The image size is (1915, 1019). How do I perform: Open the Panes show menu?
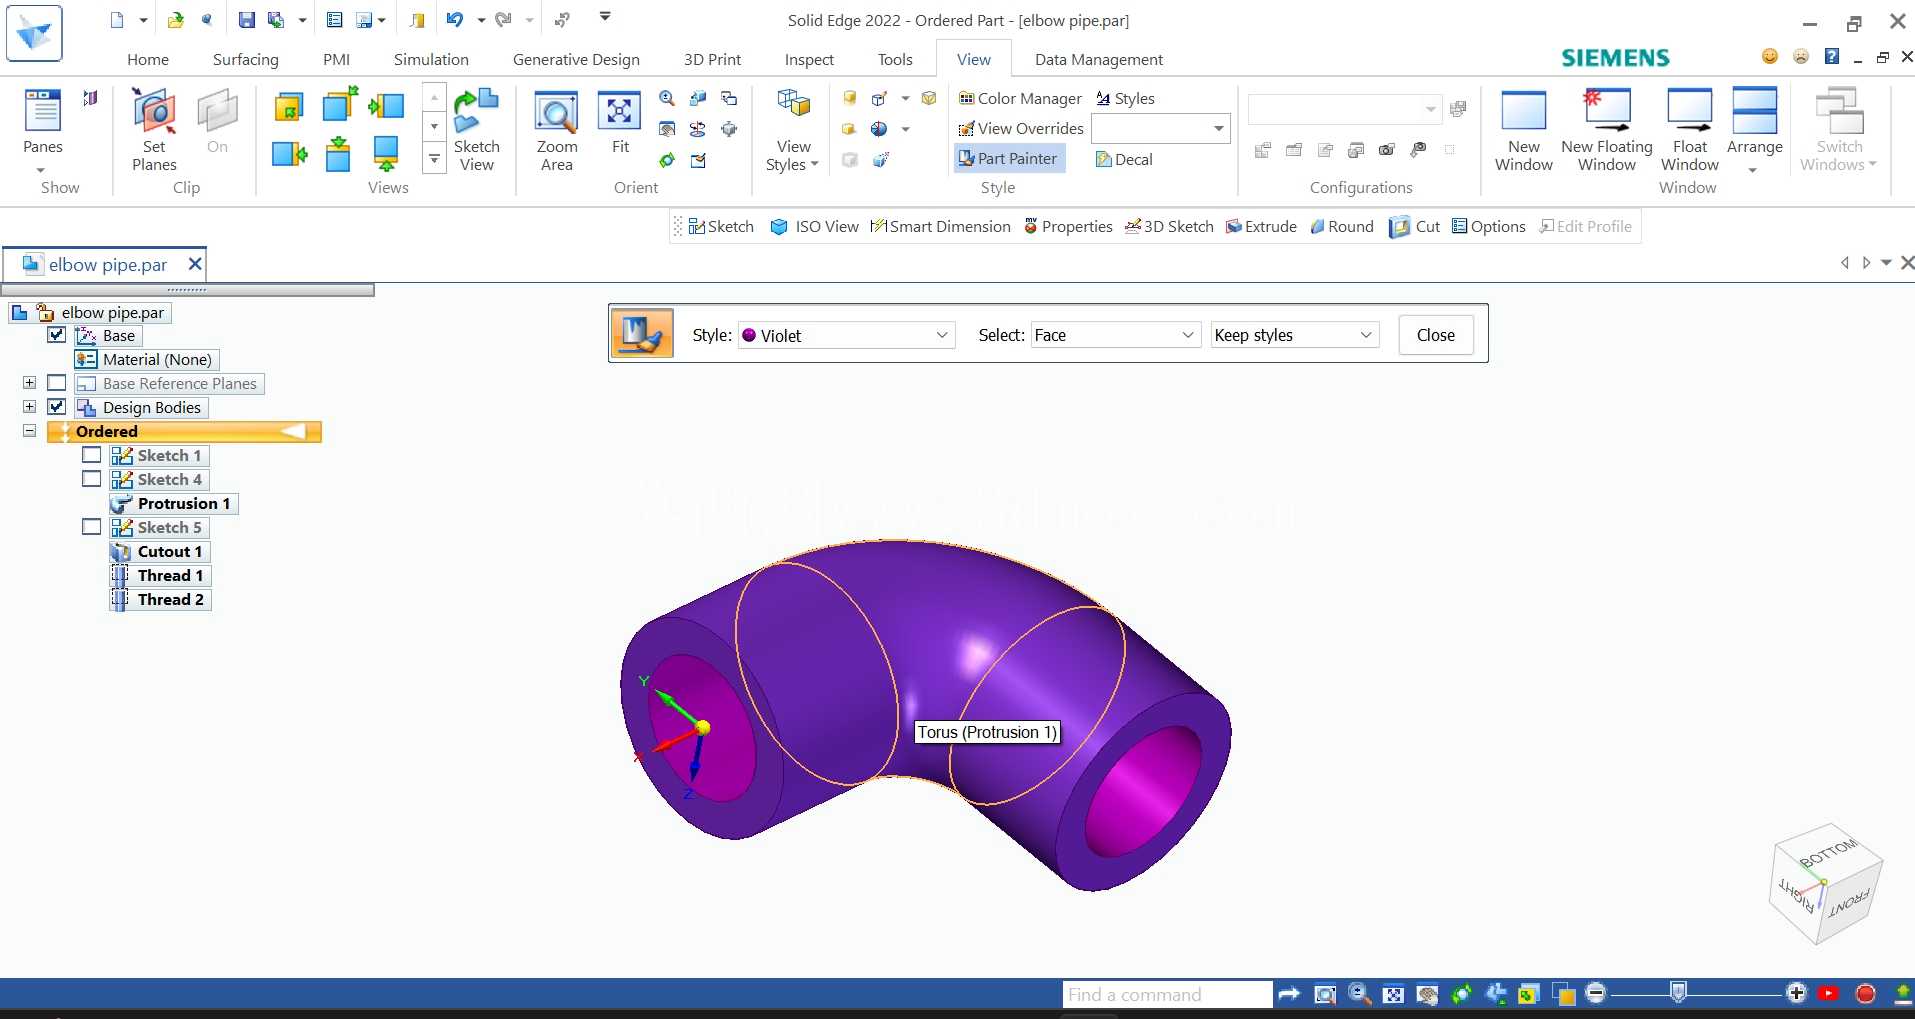(x=43, y=130)
